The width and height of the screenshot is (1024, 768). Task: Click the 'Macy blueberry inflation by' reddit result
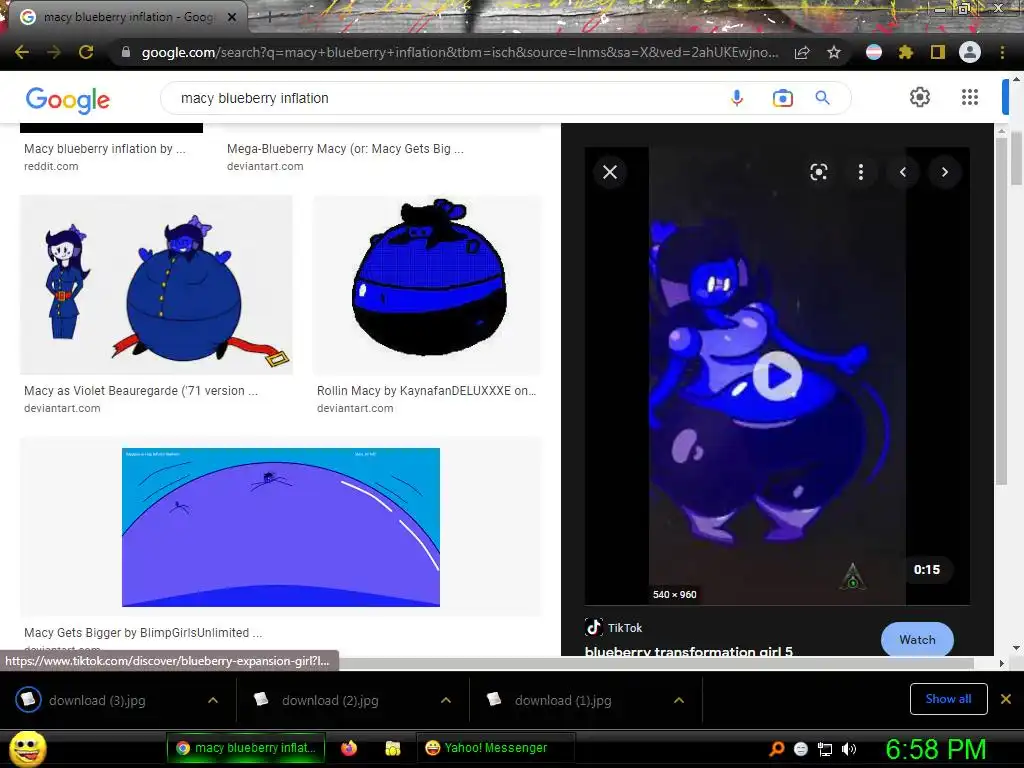tap(104, 149)
